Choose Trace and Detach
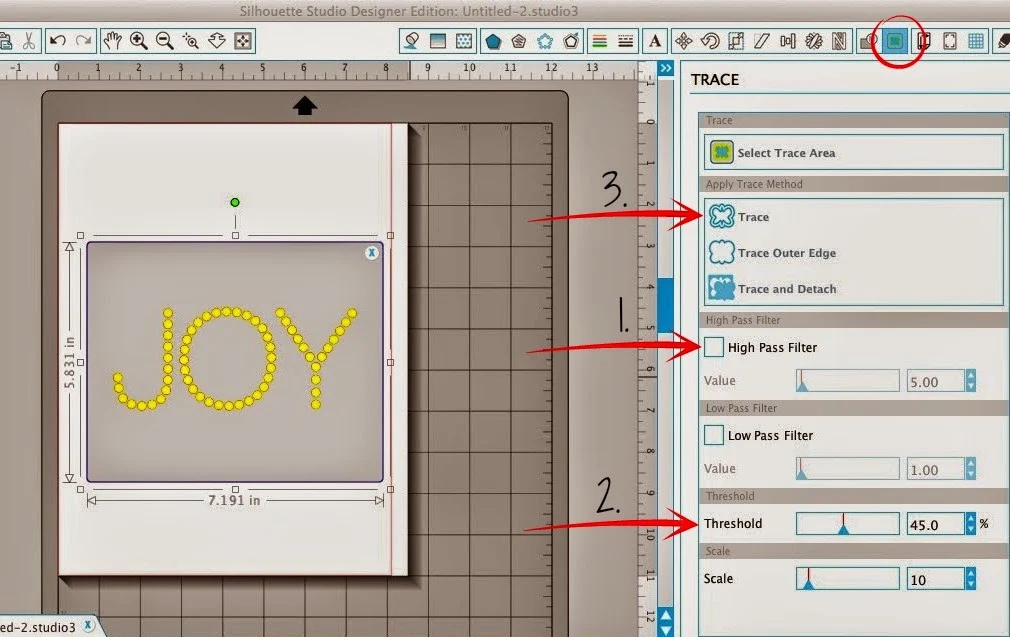This screenshot has height=637, width=1010. 772,289
